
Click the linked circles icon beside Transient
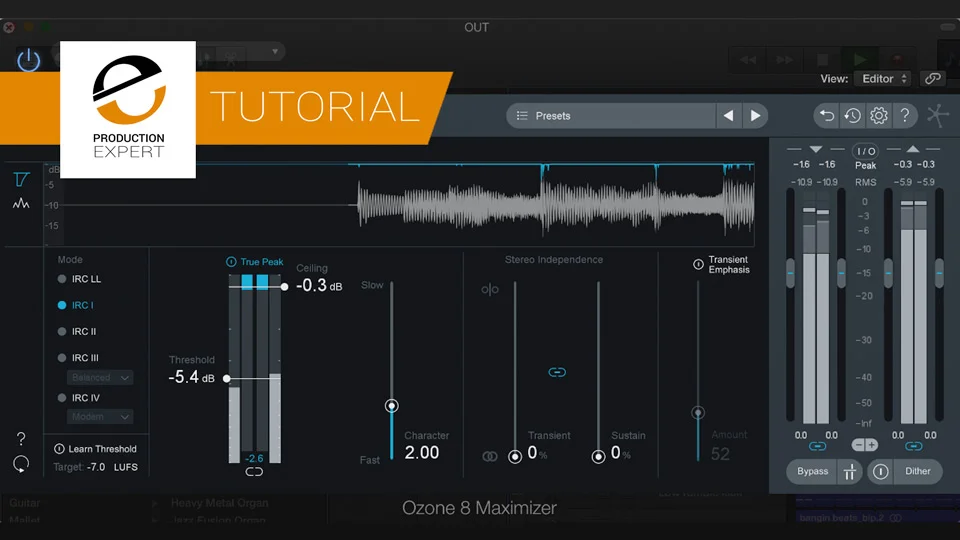[490, 456]
